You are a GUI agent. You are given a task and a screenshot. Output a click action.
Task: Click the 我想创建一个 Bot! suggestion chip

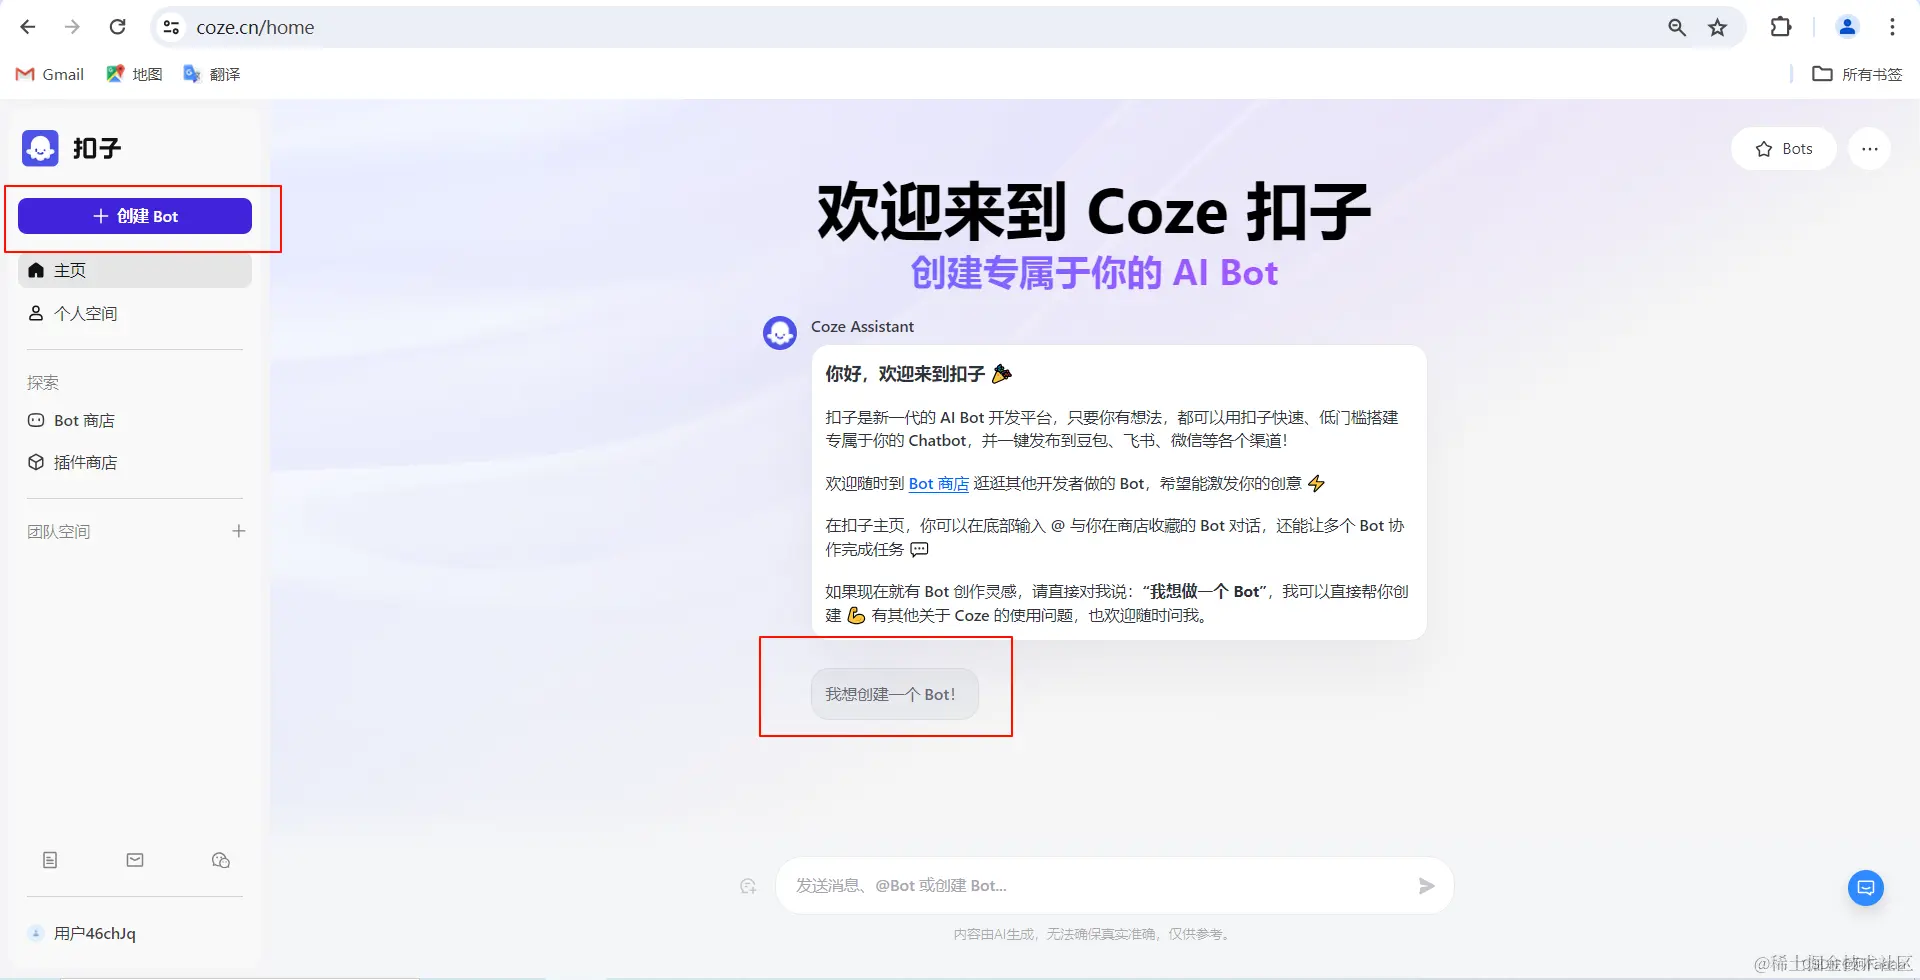894,694
